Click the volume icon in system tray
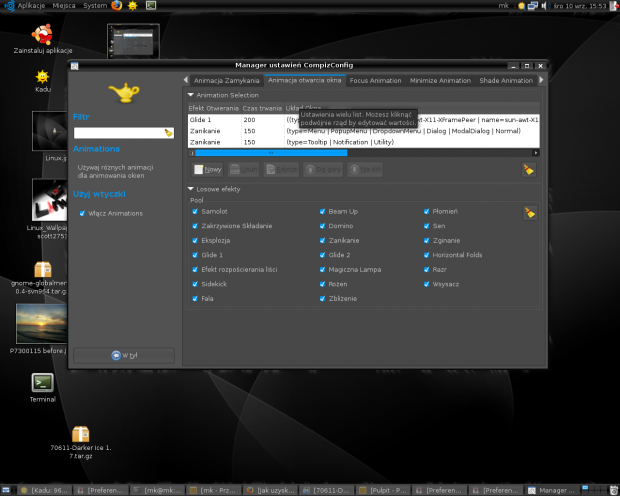Viewport: 620px width, 496px height. pyautogui.click(x=544, y=6)
